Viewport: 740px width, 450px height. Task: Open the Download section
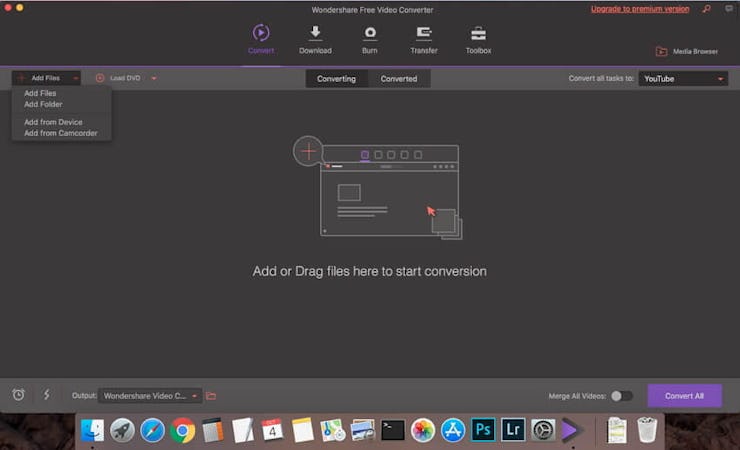pyautogui.click(x=315, y=39)
